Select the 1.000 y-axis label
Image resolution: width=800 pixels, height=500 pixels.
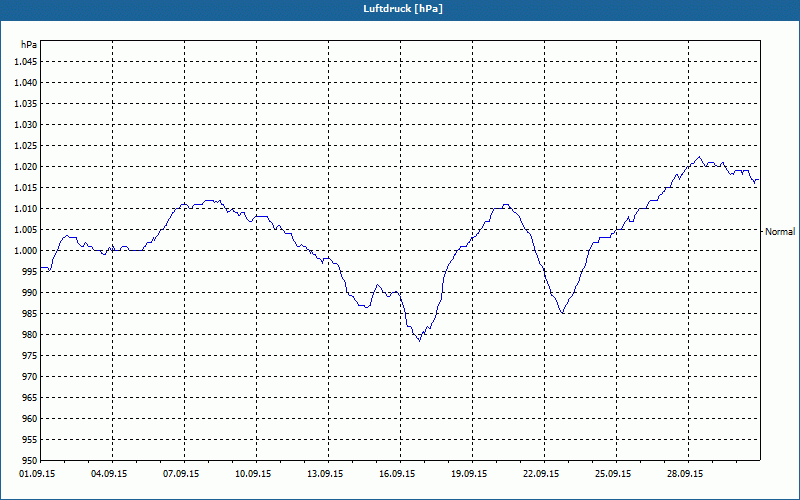[26, 251]
